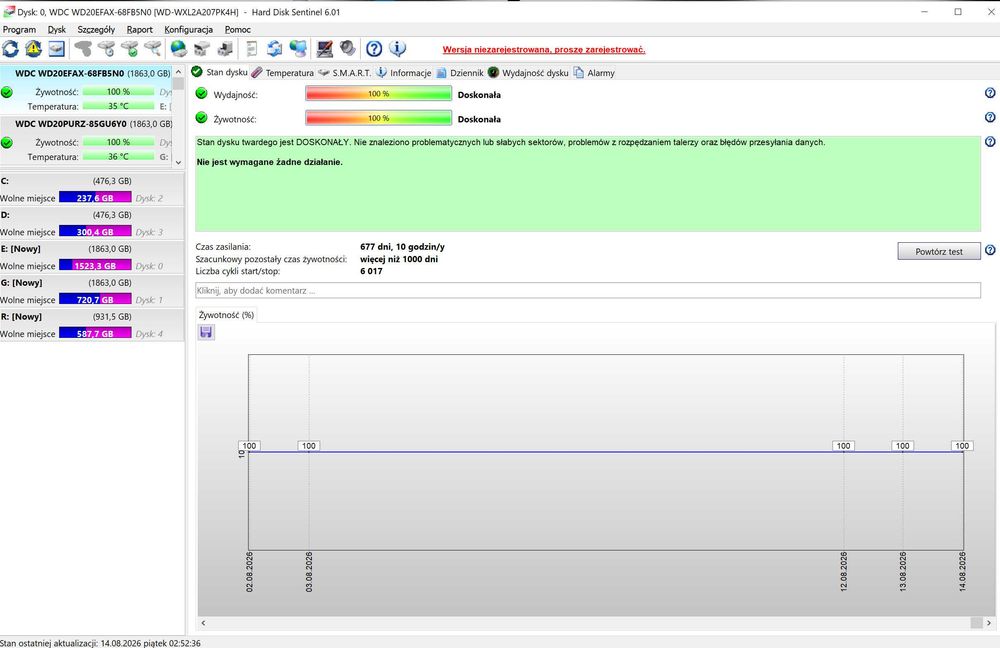This screenshot has width=1000, height=648.
Task: Open the Raport menu
Action: 140,29
